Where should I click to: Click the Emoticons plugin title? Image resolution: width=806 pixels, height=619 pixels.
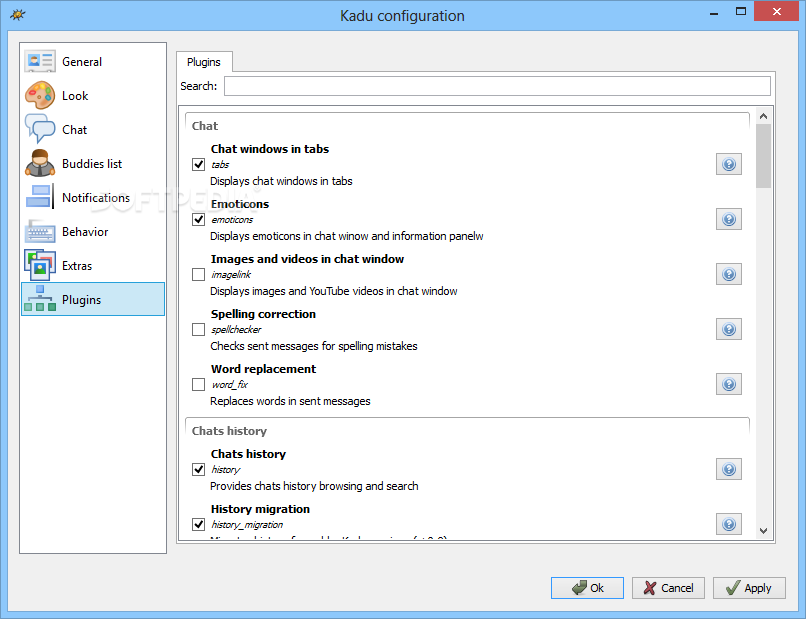[x=240, y=204]
